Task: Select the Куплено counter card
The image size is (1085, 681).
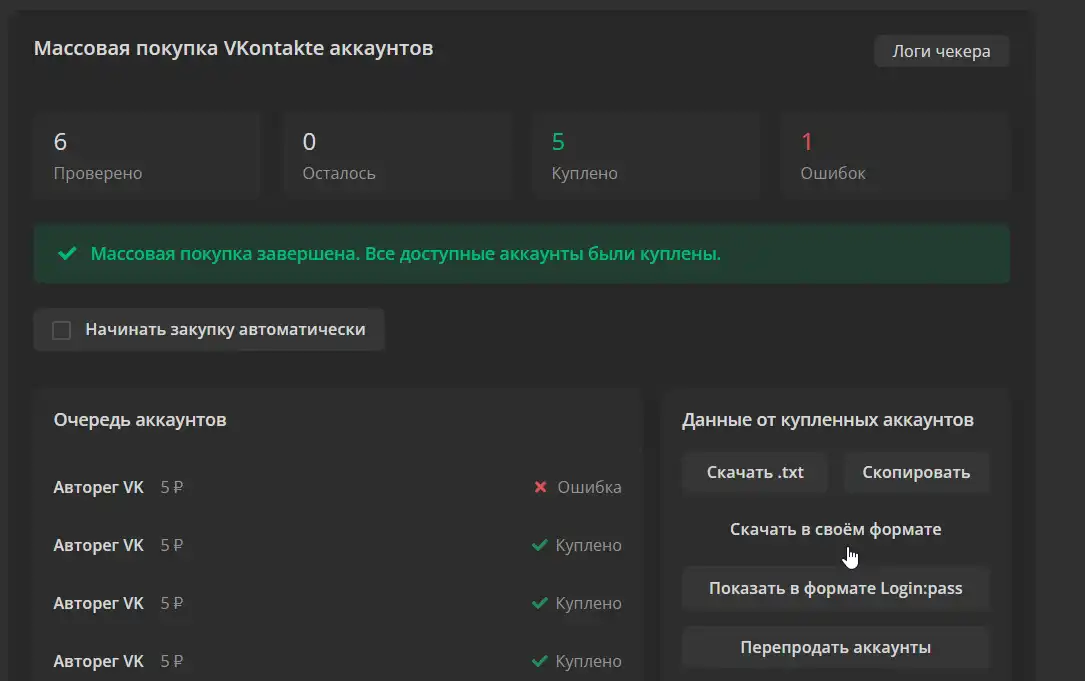Action: coord(645,156)
